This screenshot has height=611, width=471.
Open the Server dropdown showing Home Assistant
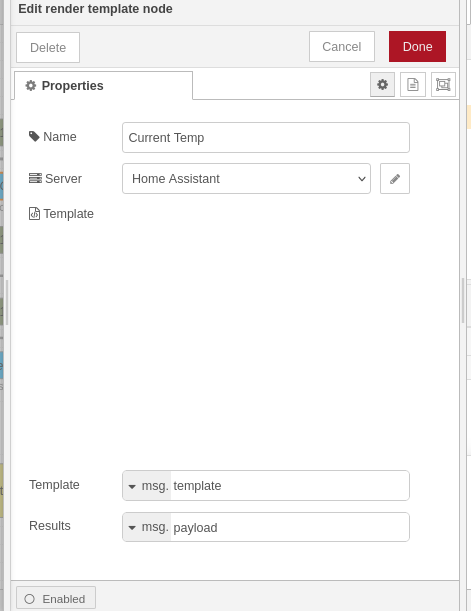246,178
